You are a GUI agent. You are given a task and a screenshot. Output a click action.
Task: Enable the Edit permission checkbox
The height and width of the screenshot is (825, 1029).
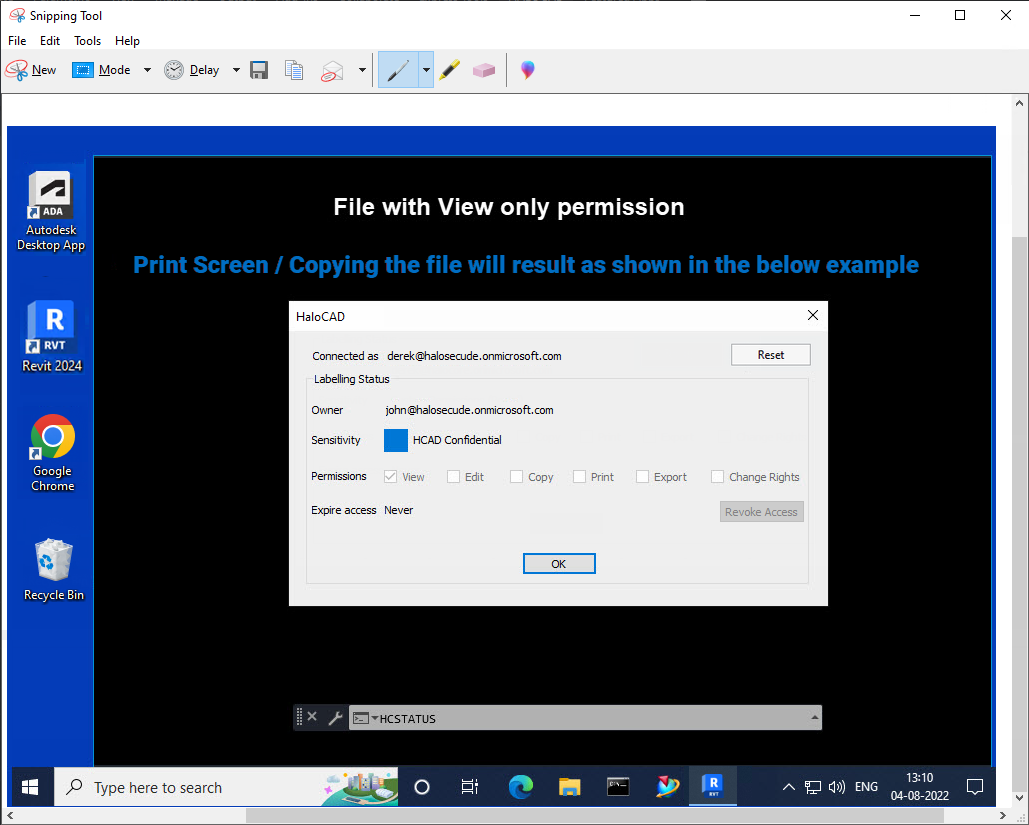click(454, 477)
